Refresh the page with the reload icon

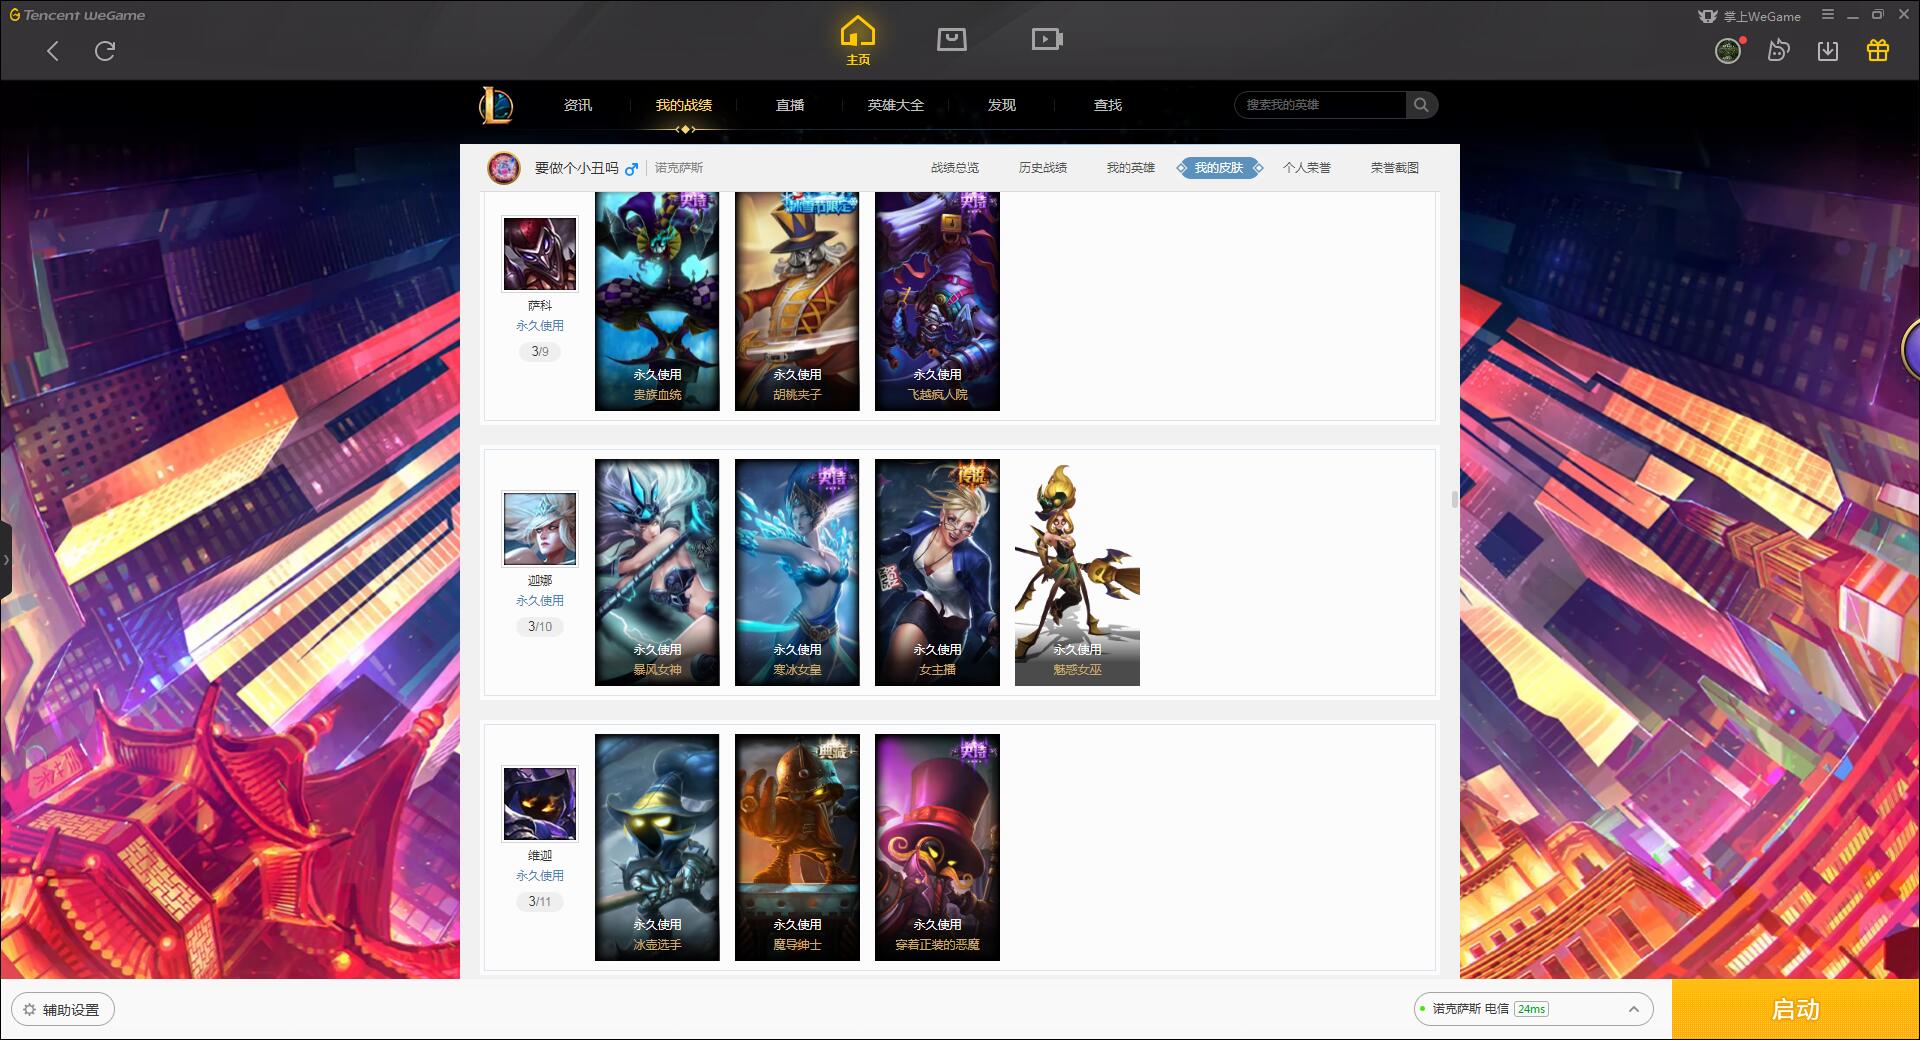coord(105,51)
